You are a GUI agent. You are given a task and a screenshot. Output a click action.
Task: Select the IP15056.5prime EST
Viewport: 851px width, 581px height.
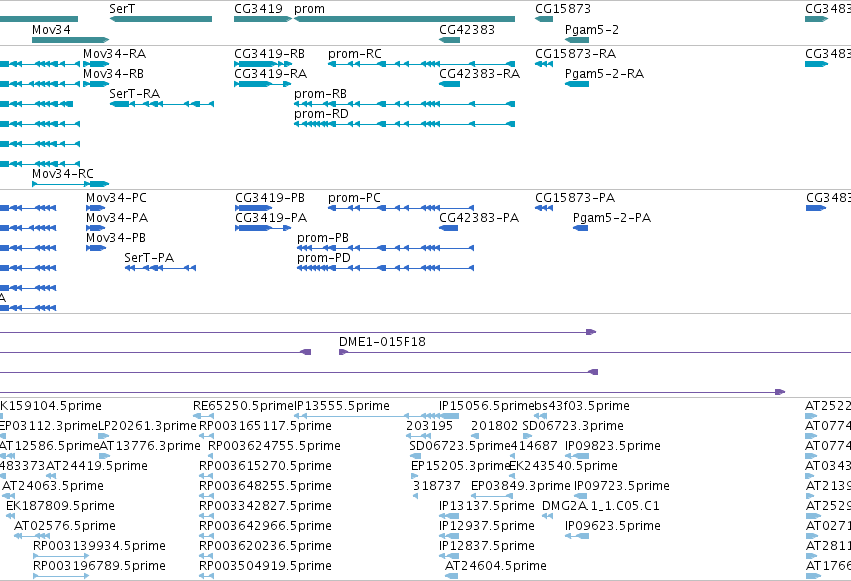point(449,416)
